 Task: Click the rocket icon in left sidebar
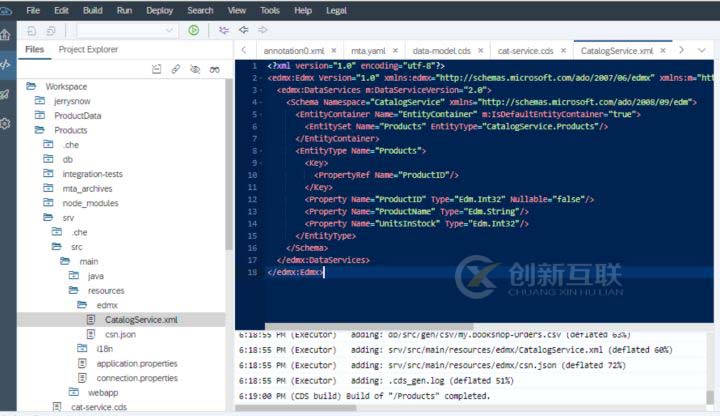(5, 95)
